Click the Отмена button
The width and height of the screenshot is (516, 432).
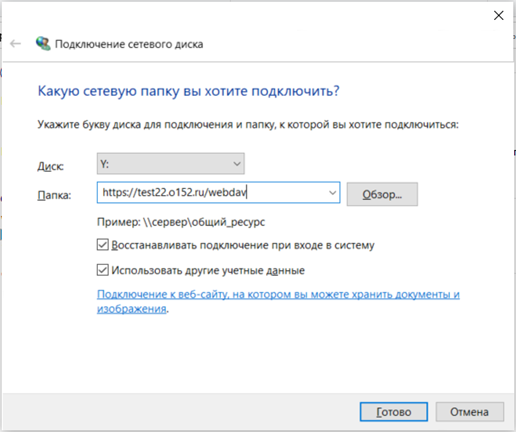(469, 412)
